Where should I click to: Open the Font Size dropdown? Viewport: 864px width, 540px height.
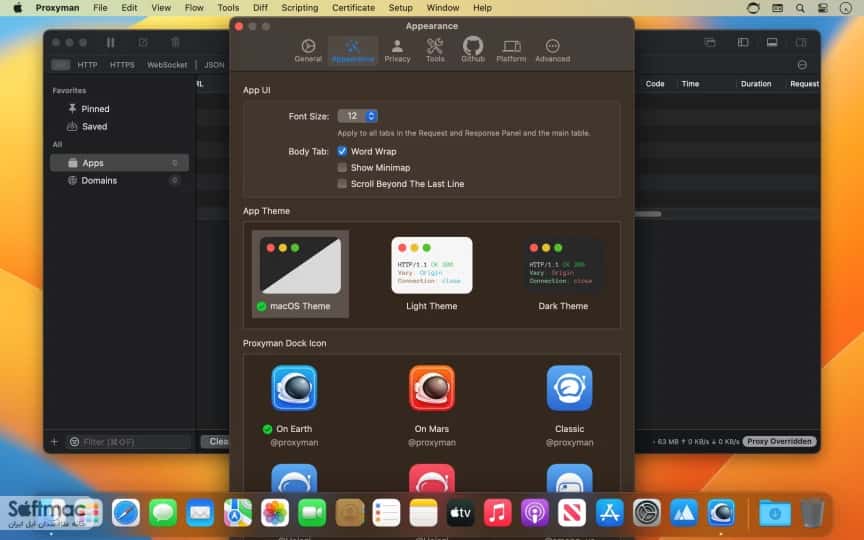pyautogui.click(x=358, y=116)
